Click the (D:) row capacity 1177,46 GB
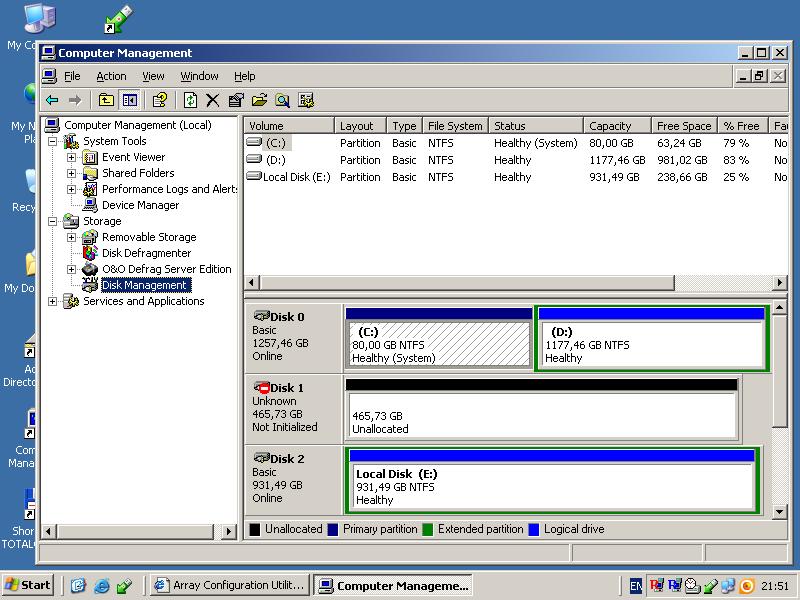800x600 pixels. click(x=617, y=160)
